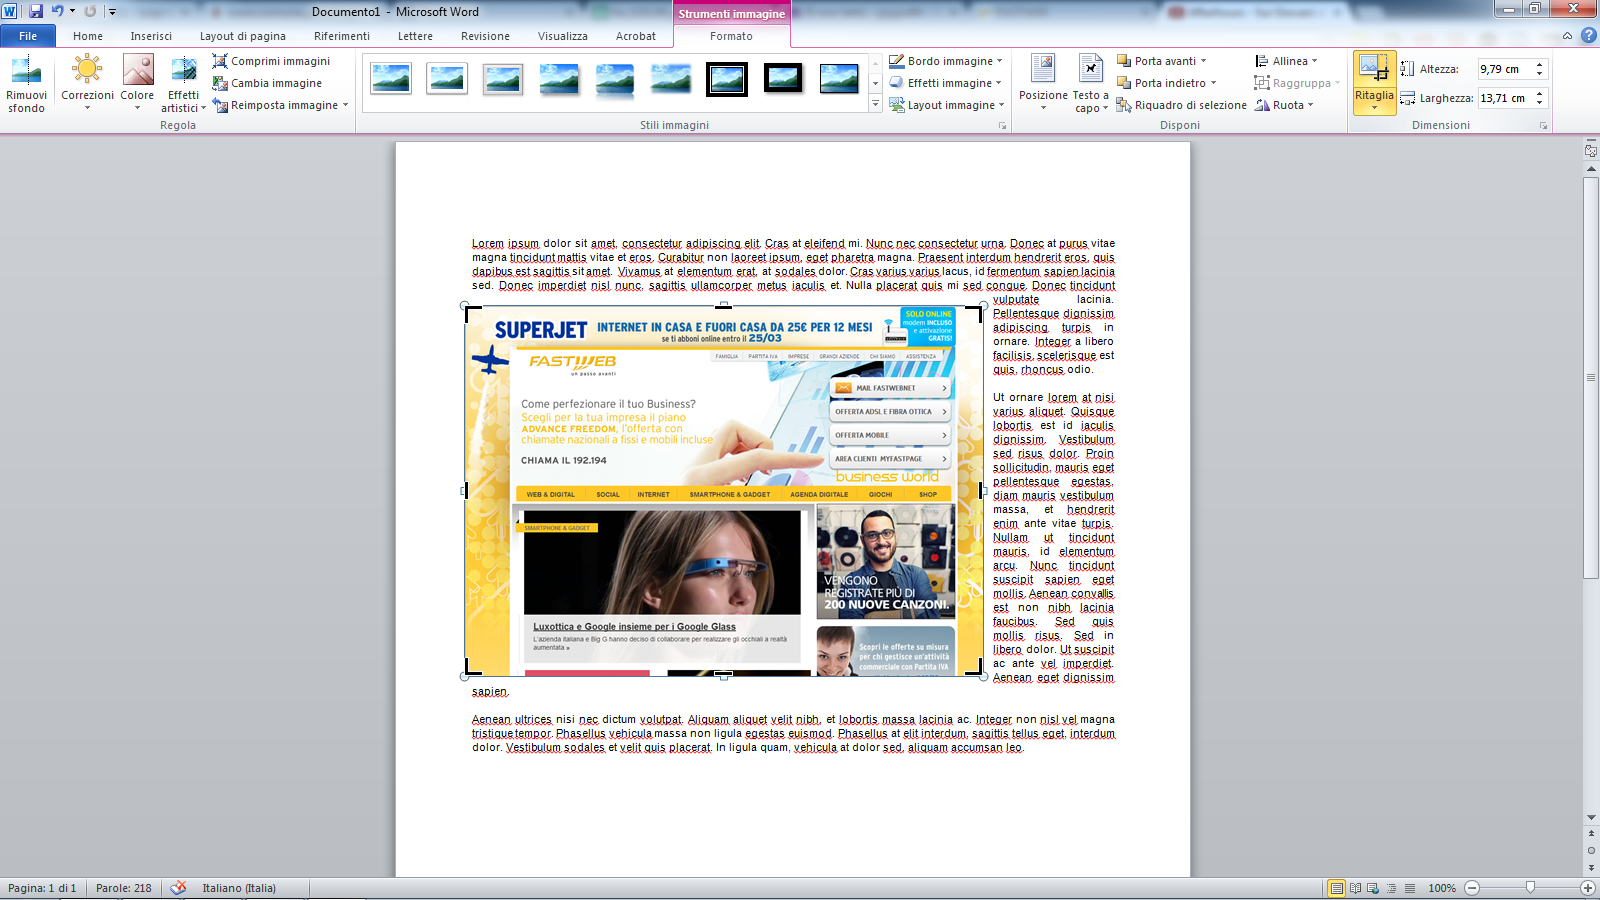Expand the Reimposta immagine dropdown arrow

(x=346, y=105)
